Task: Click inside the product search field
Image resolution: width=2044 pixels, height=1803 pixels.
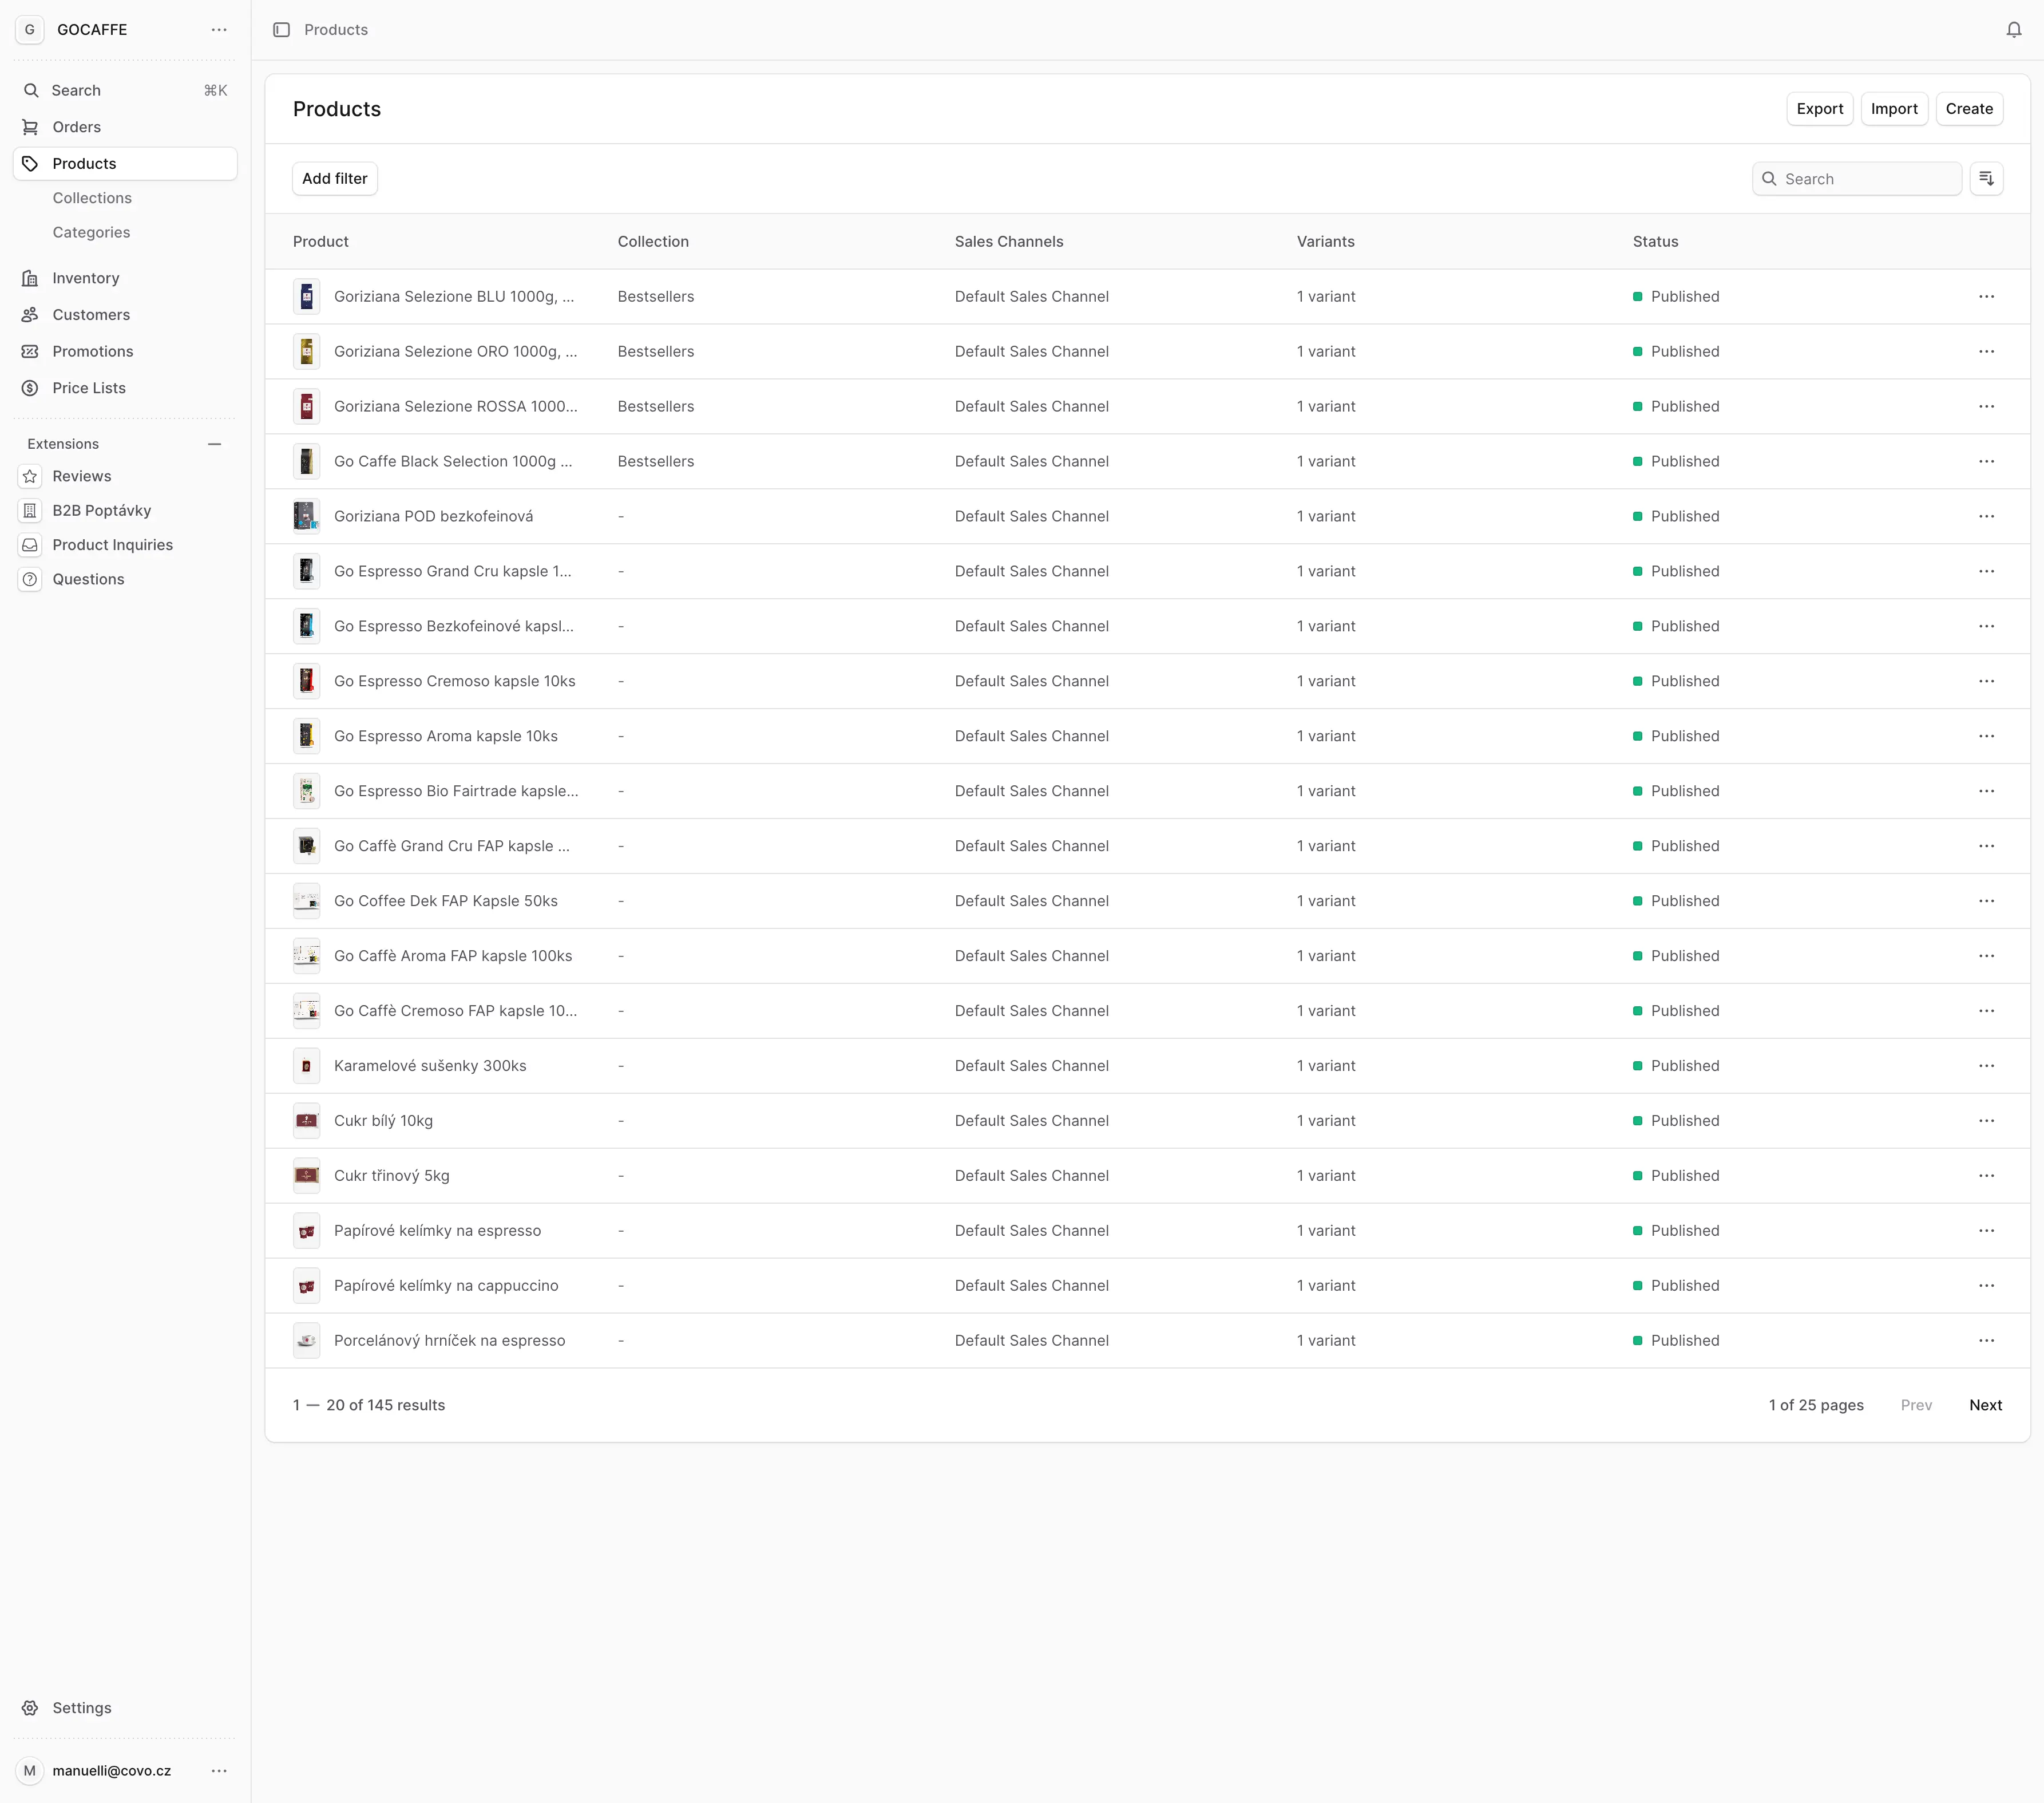Action: point(1857,178)
